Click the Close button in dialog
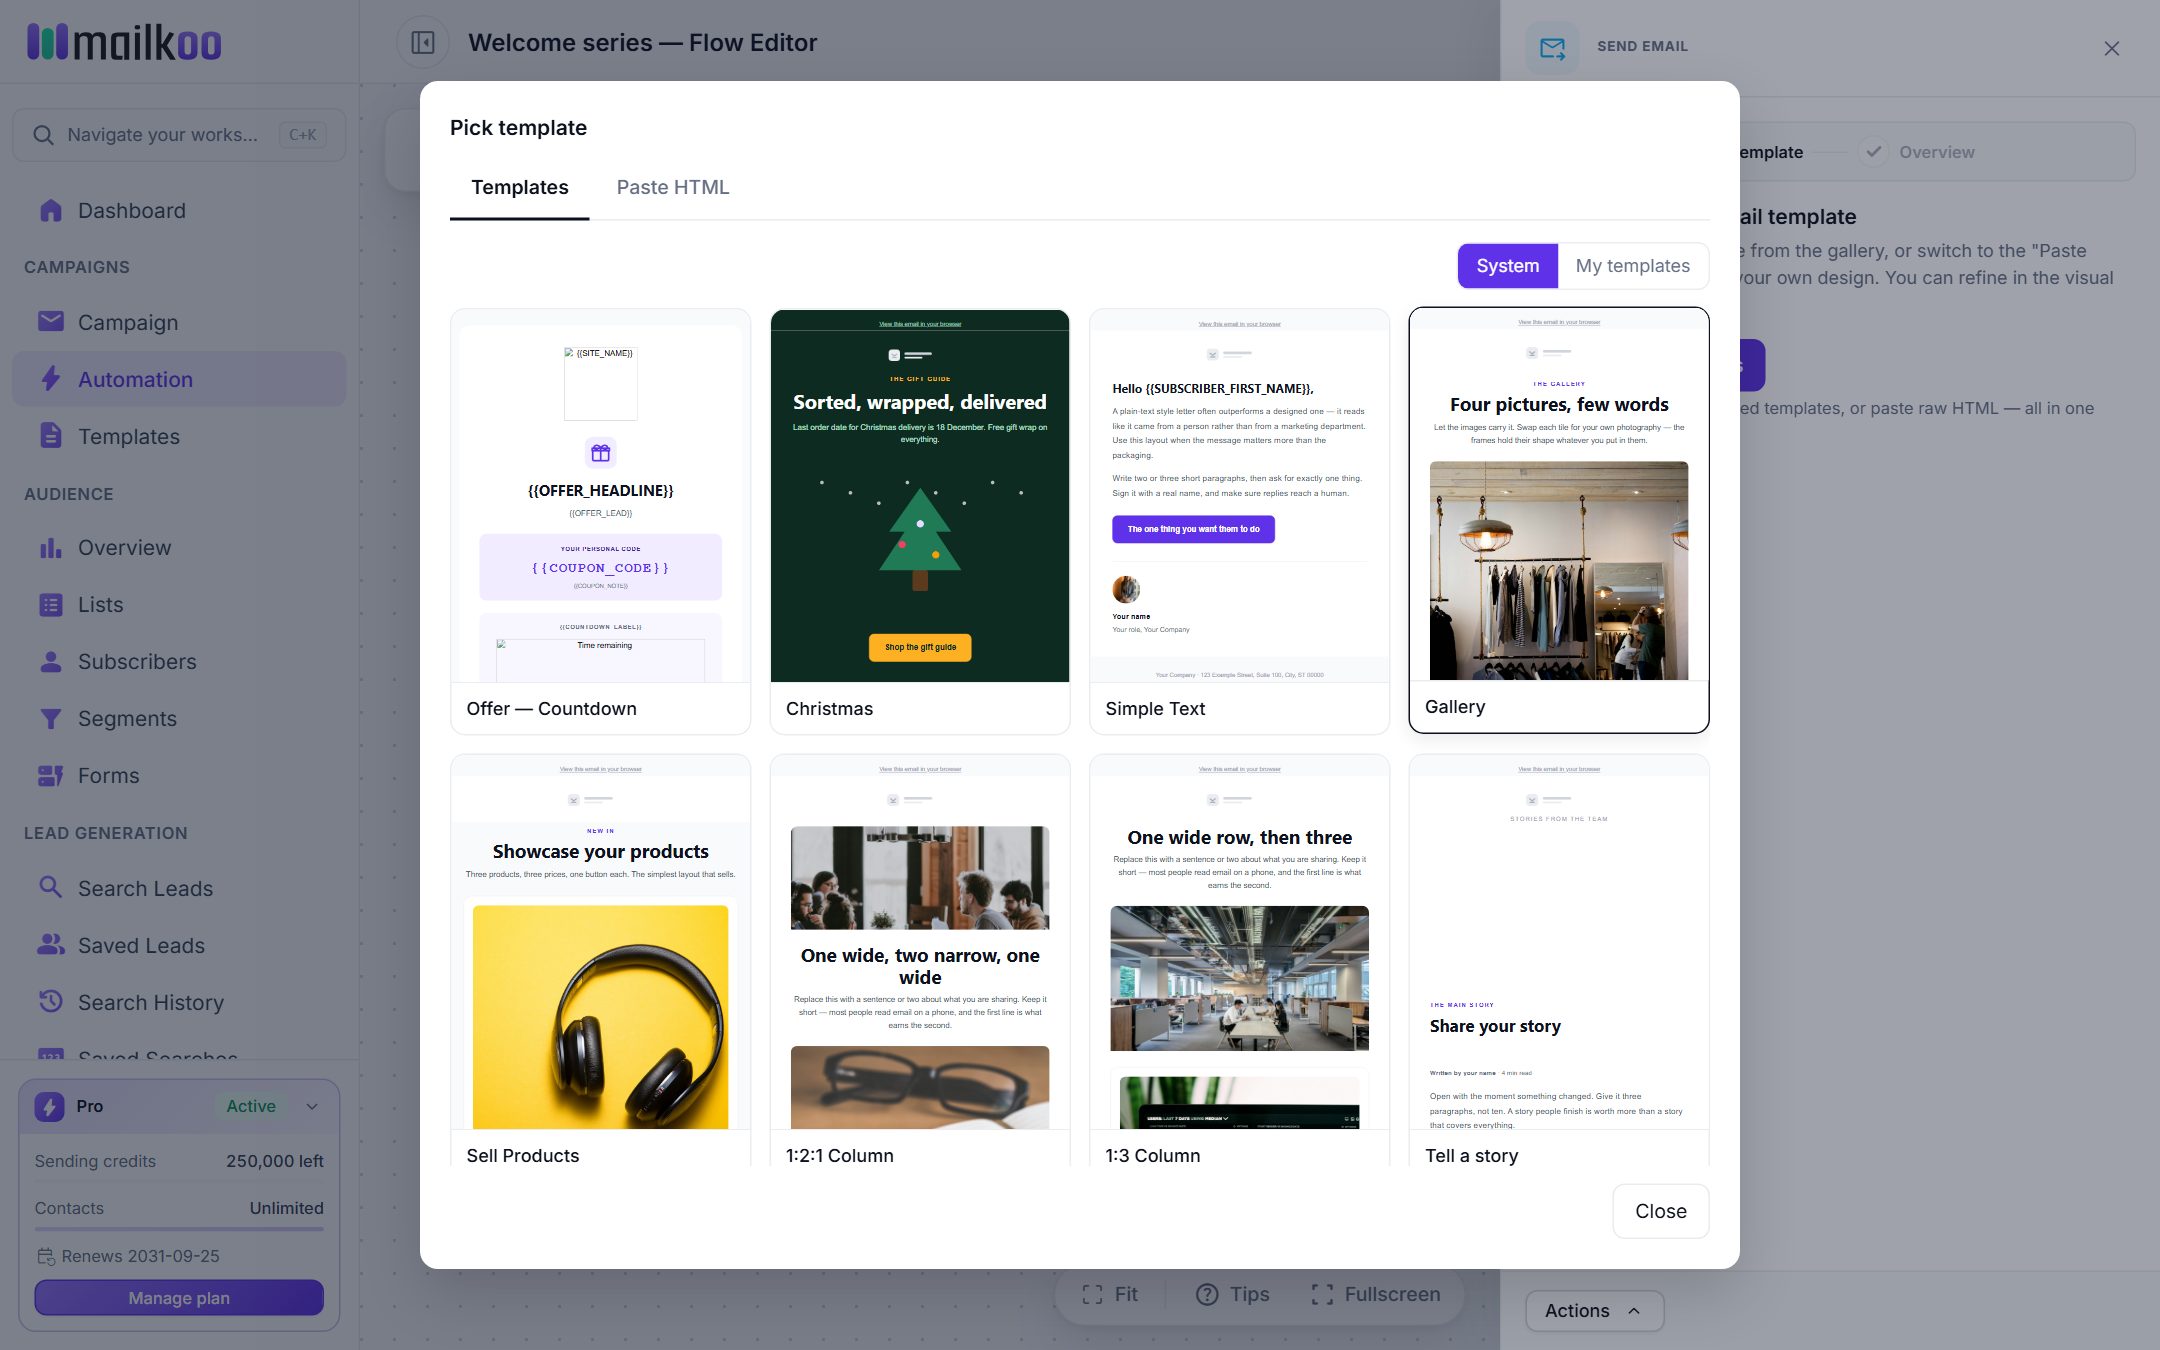Screen dimensions: 2160x1350 1660,1211
